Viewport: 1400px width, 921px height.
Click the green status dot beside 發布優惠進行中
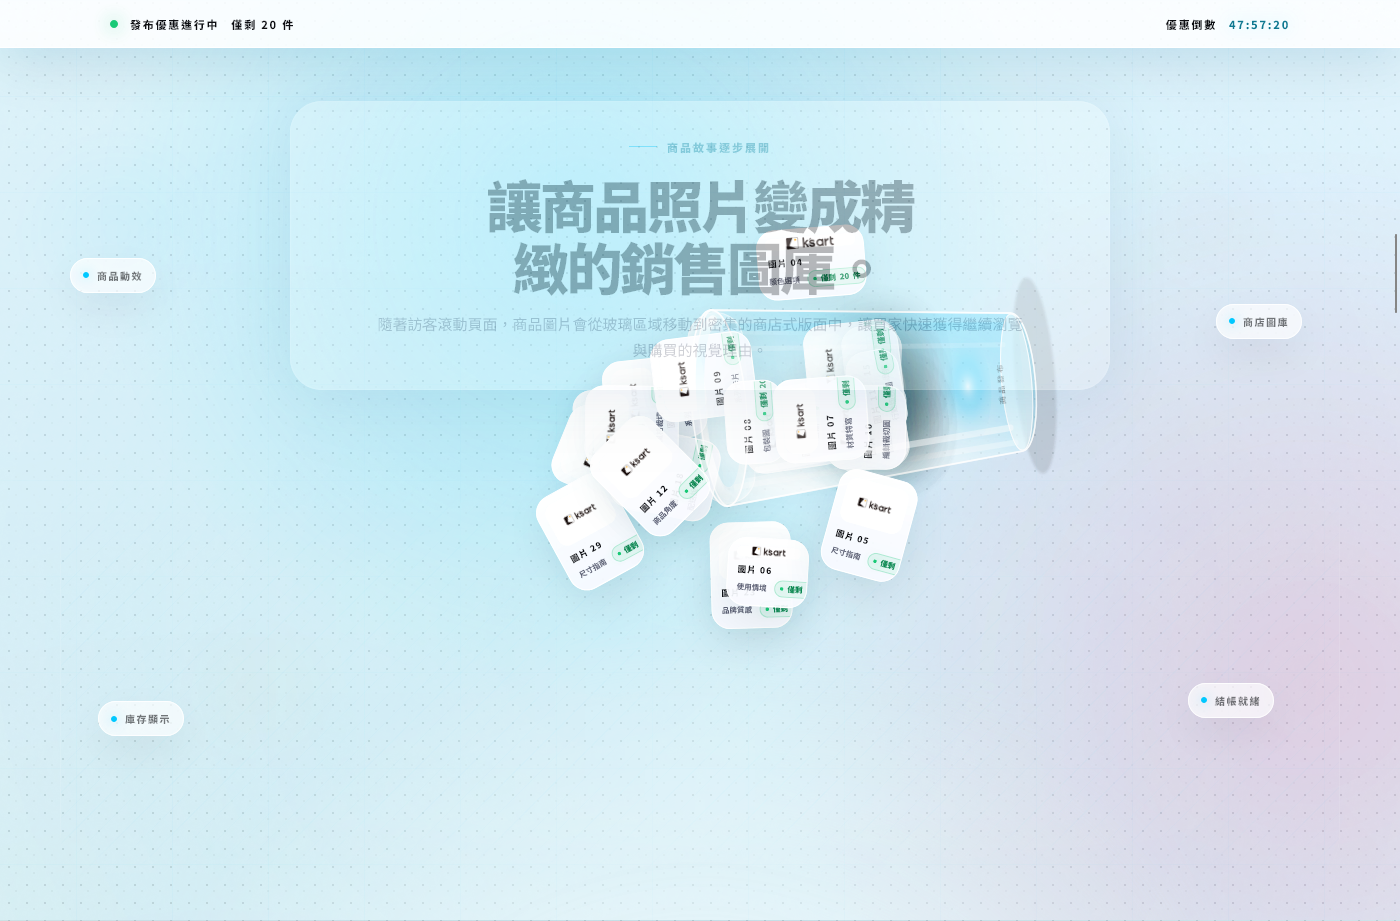(x=114, y=24)
